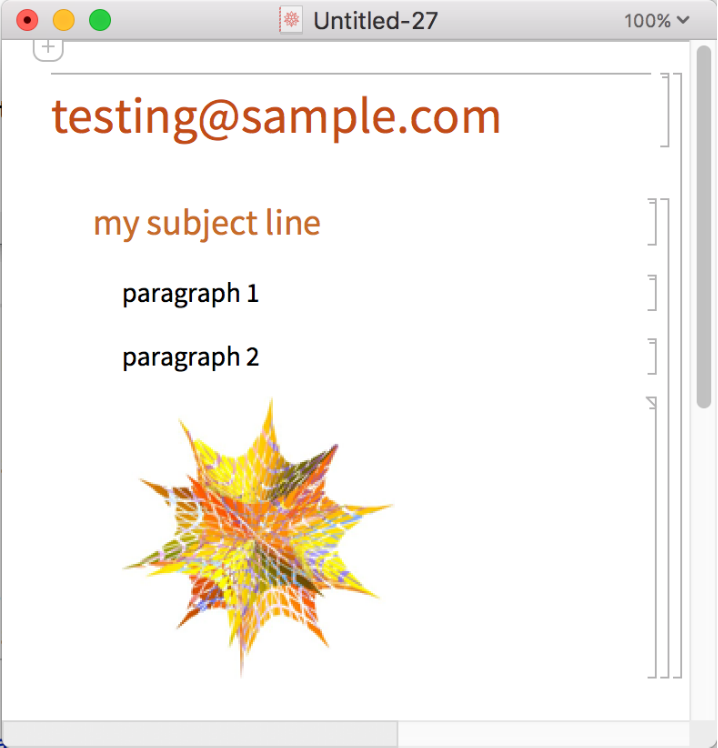
Task: Select the star image cell bracket
Action: (653, 540)
